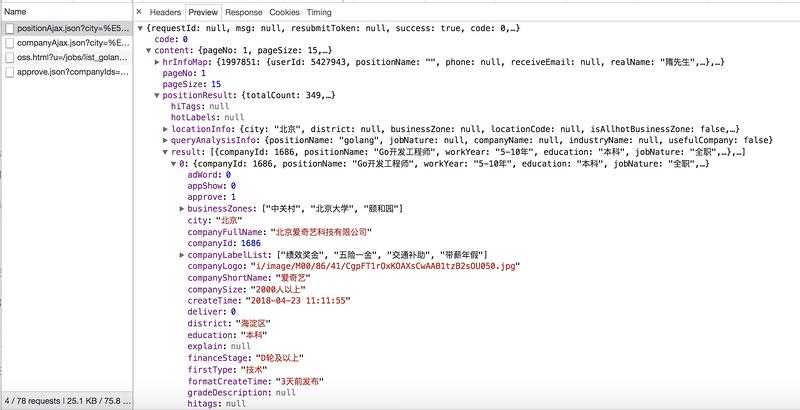The image size is (800, 410).
Task: Click the companyLogo image path value
Action: coord(385,266)
